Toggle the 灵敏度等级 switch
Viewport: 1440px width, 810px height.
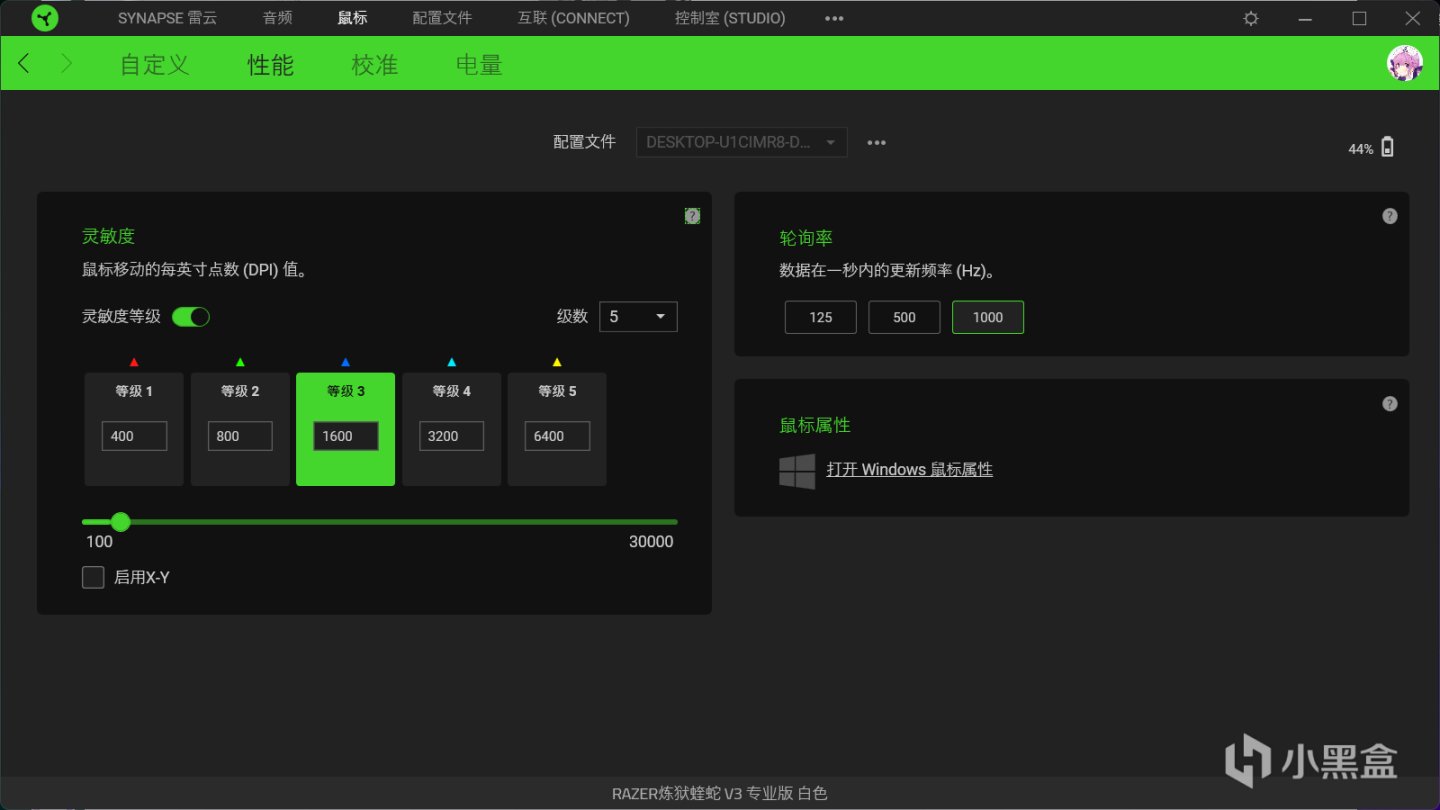coord(191,317)
